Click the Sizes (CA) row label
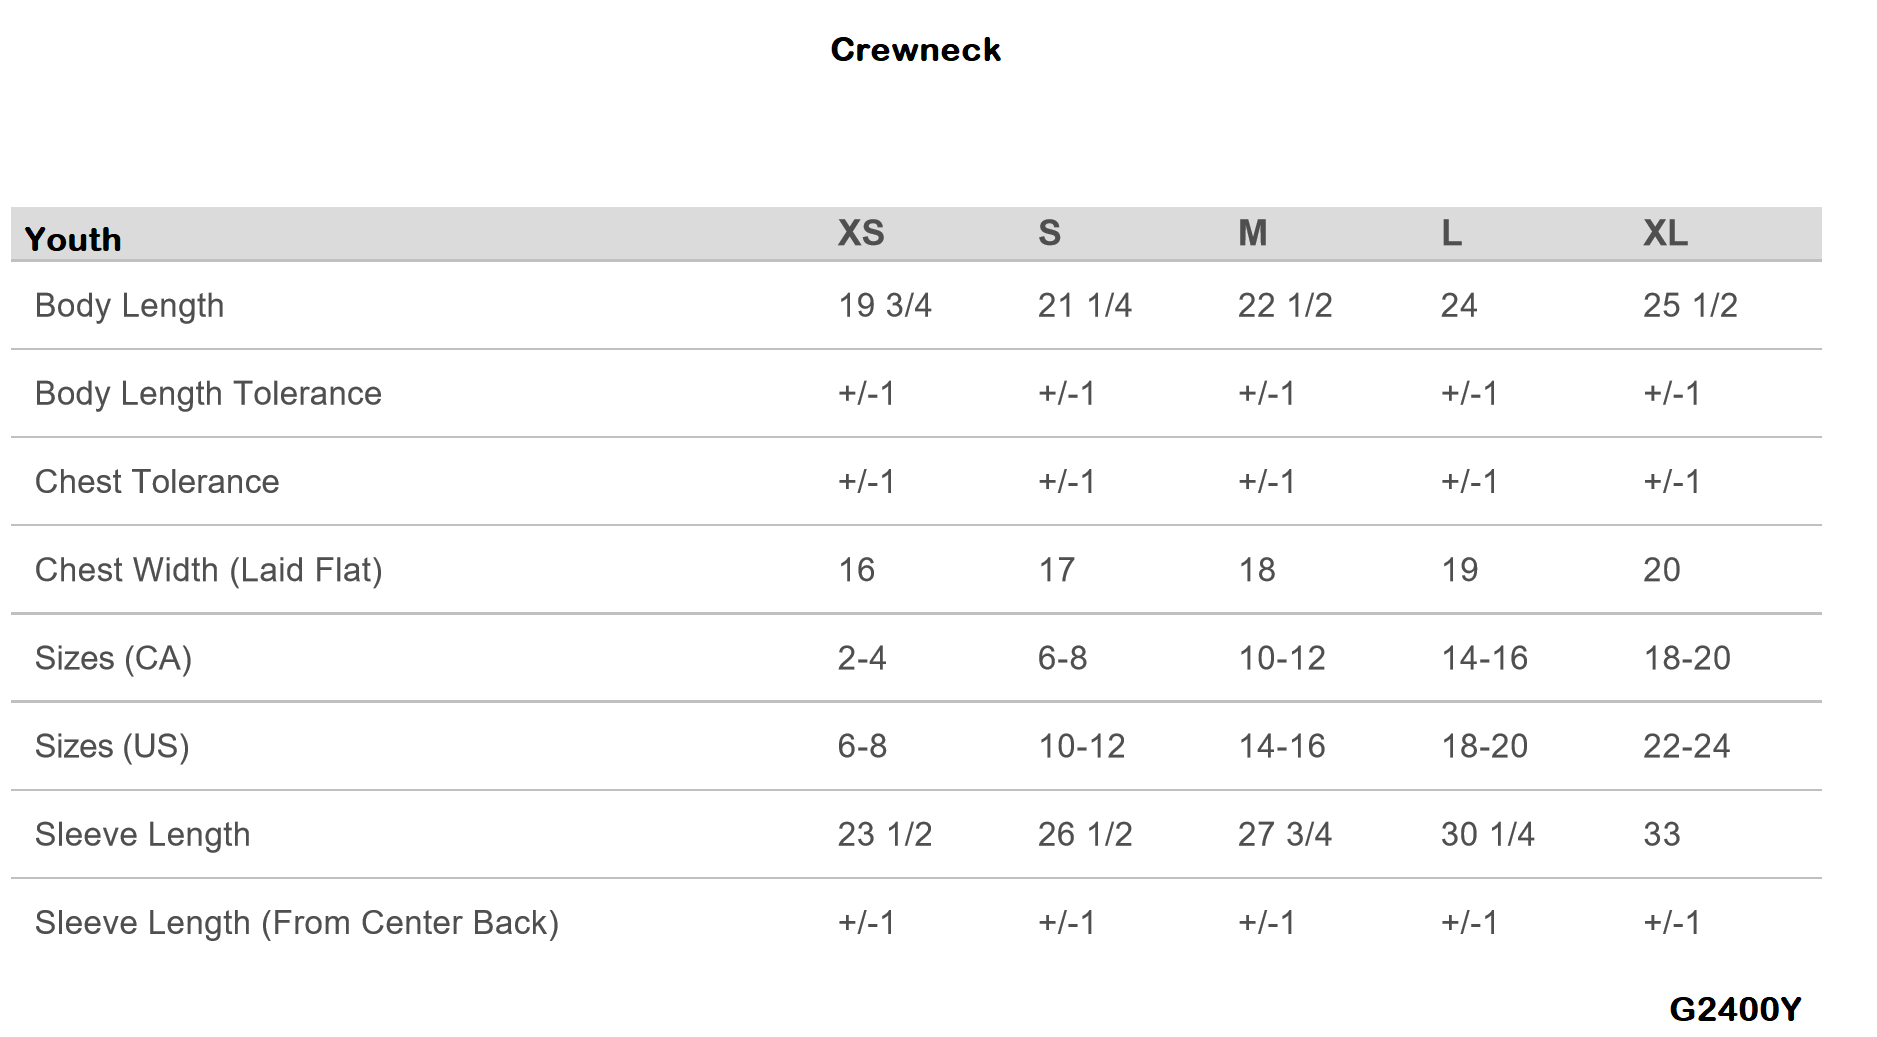The width and height of the screenshot is (1877, 1037). click(113, 658)
